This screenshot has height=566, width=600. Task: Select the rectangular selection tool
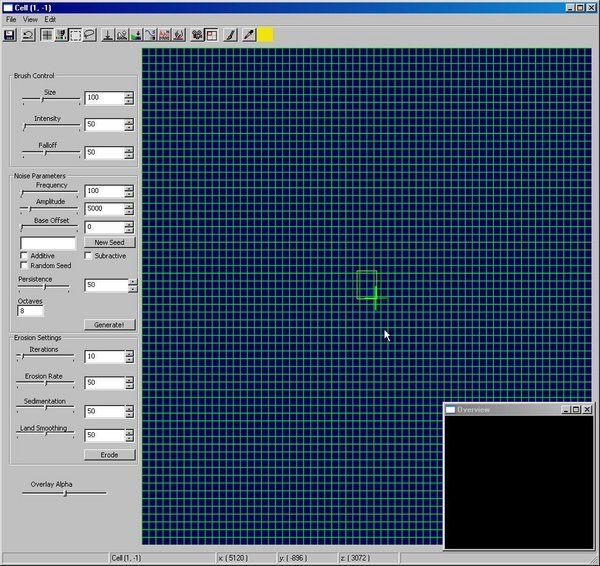(x=75, y=35)
